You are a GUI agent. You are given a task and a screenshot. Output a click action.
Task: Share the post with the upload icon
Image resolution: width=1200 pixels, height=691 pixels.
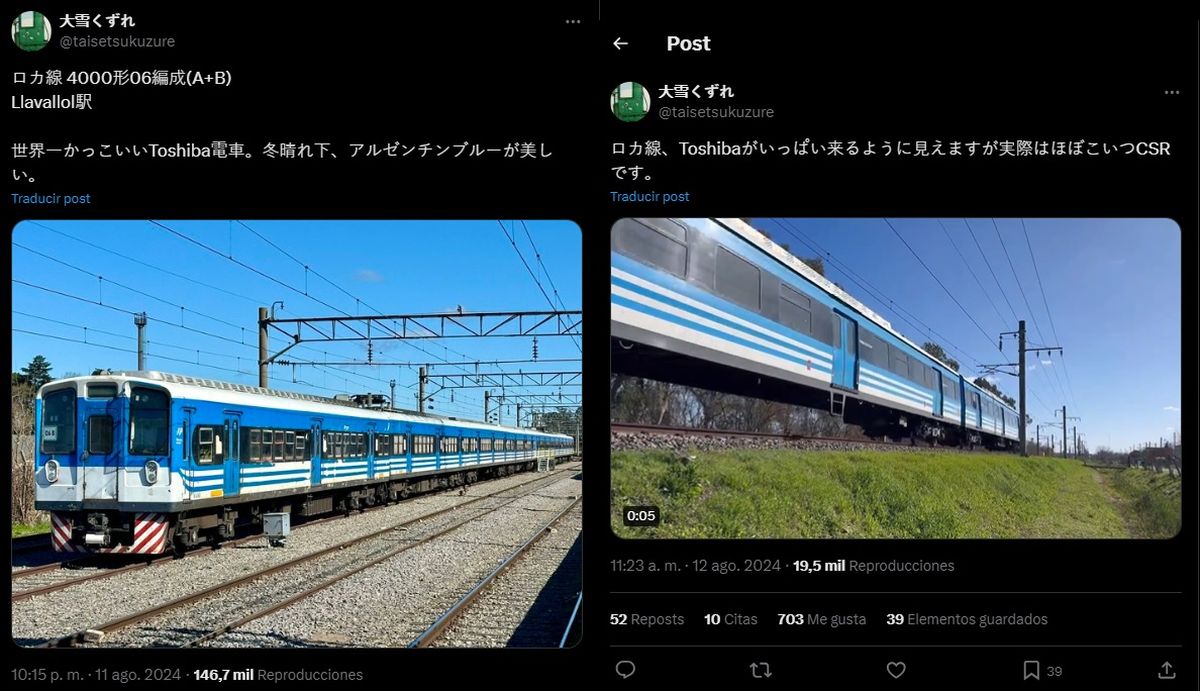[1166, 669]
